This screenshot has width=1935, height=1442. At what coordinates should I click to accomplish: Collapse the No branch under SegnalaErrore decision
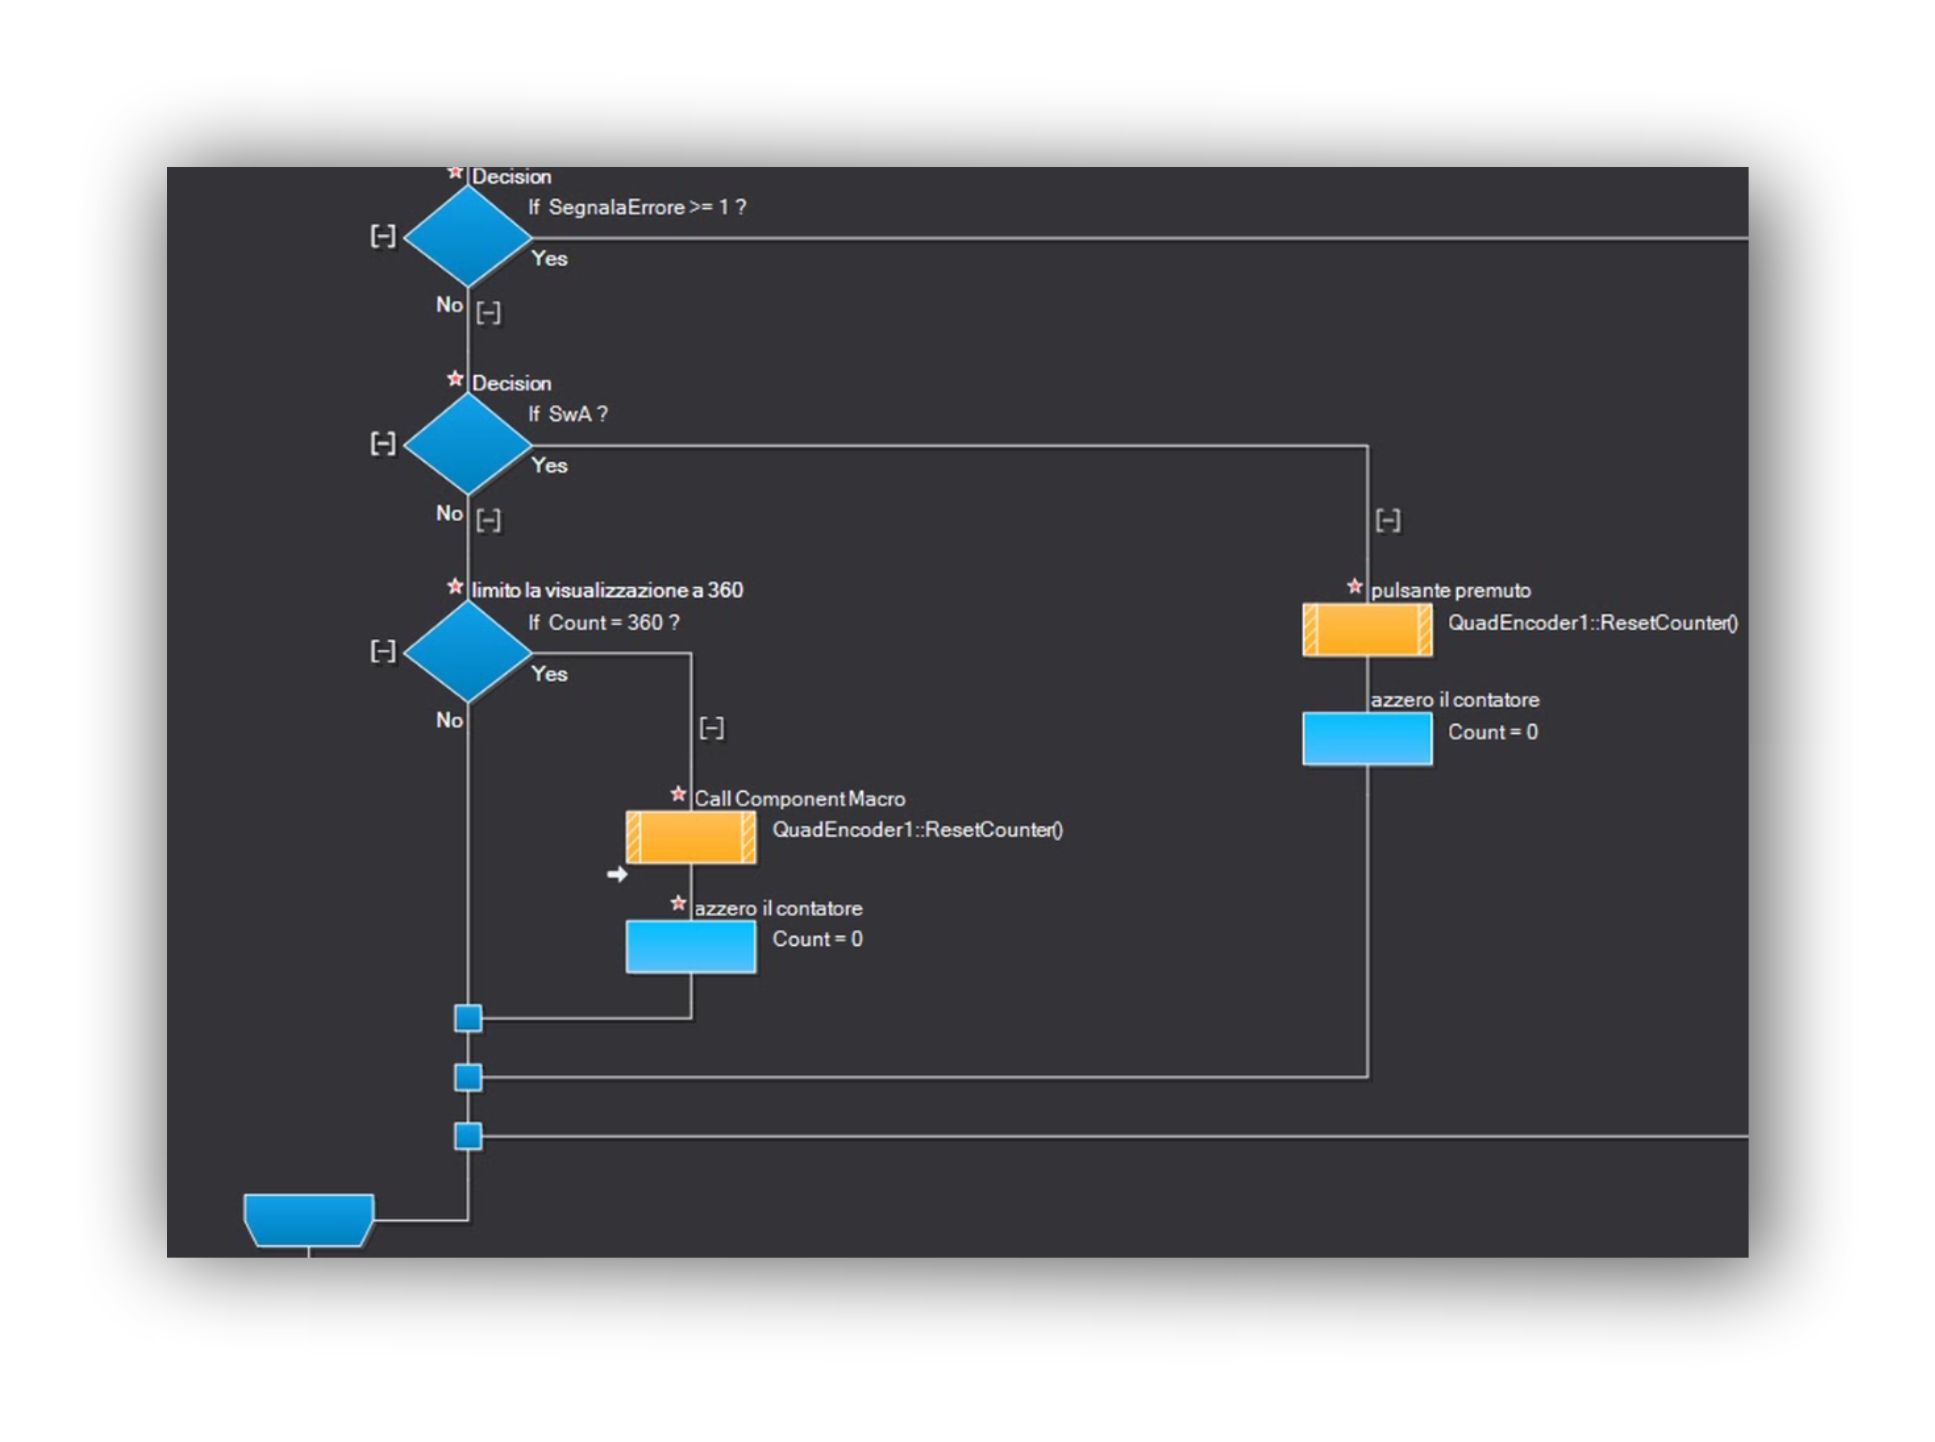[x=488, y=313]
